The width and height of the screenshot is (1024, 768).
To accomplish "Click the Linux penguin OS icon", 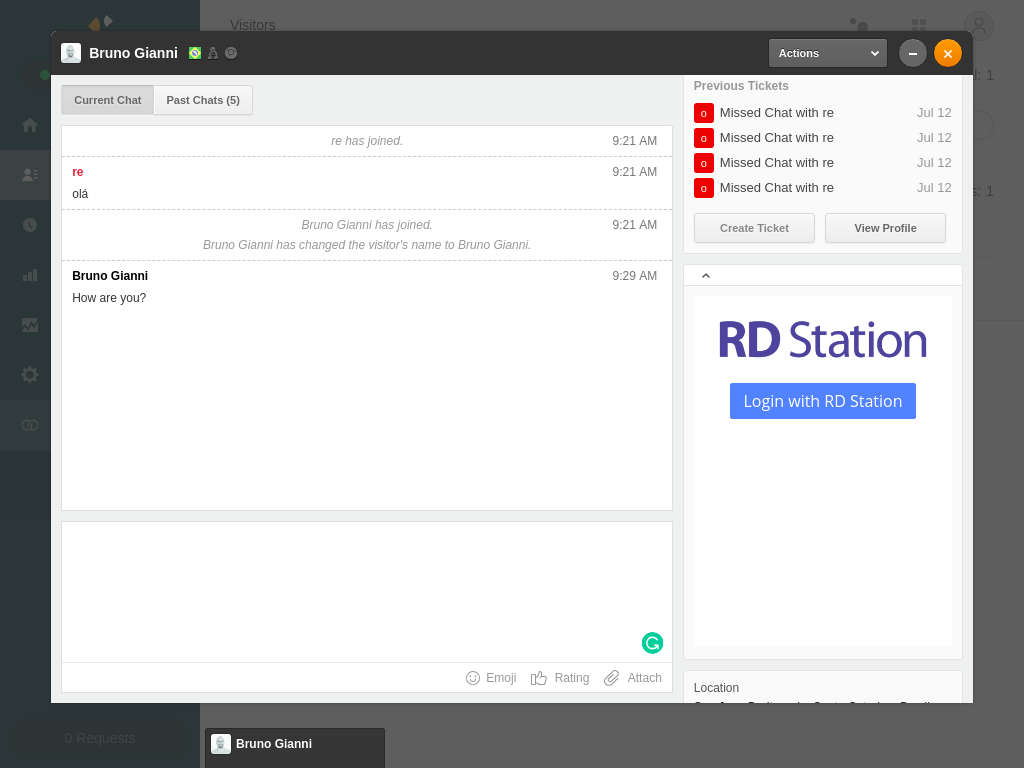I will point(213,53).
